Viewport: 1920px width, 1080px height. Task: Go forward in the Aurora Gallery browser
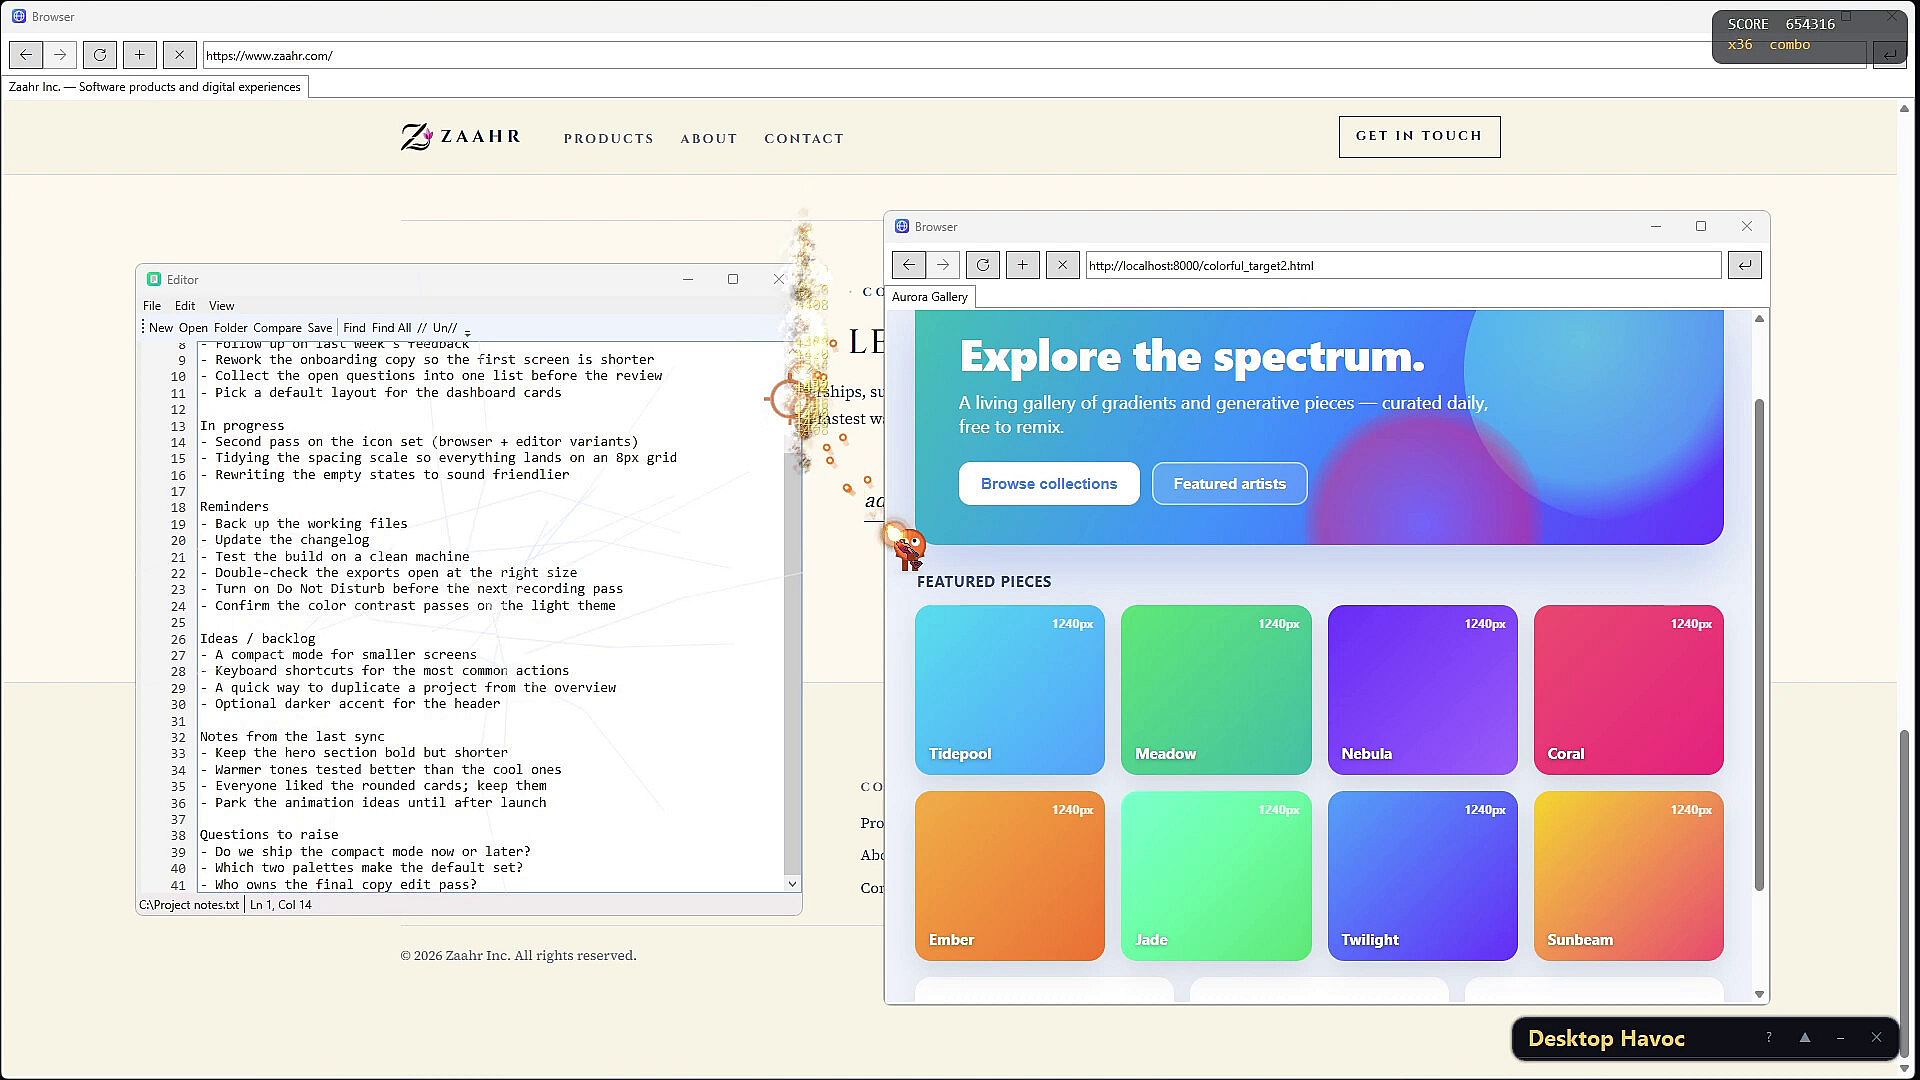click(x=943, y=265)
